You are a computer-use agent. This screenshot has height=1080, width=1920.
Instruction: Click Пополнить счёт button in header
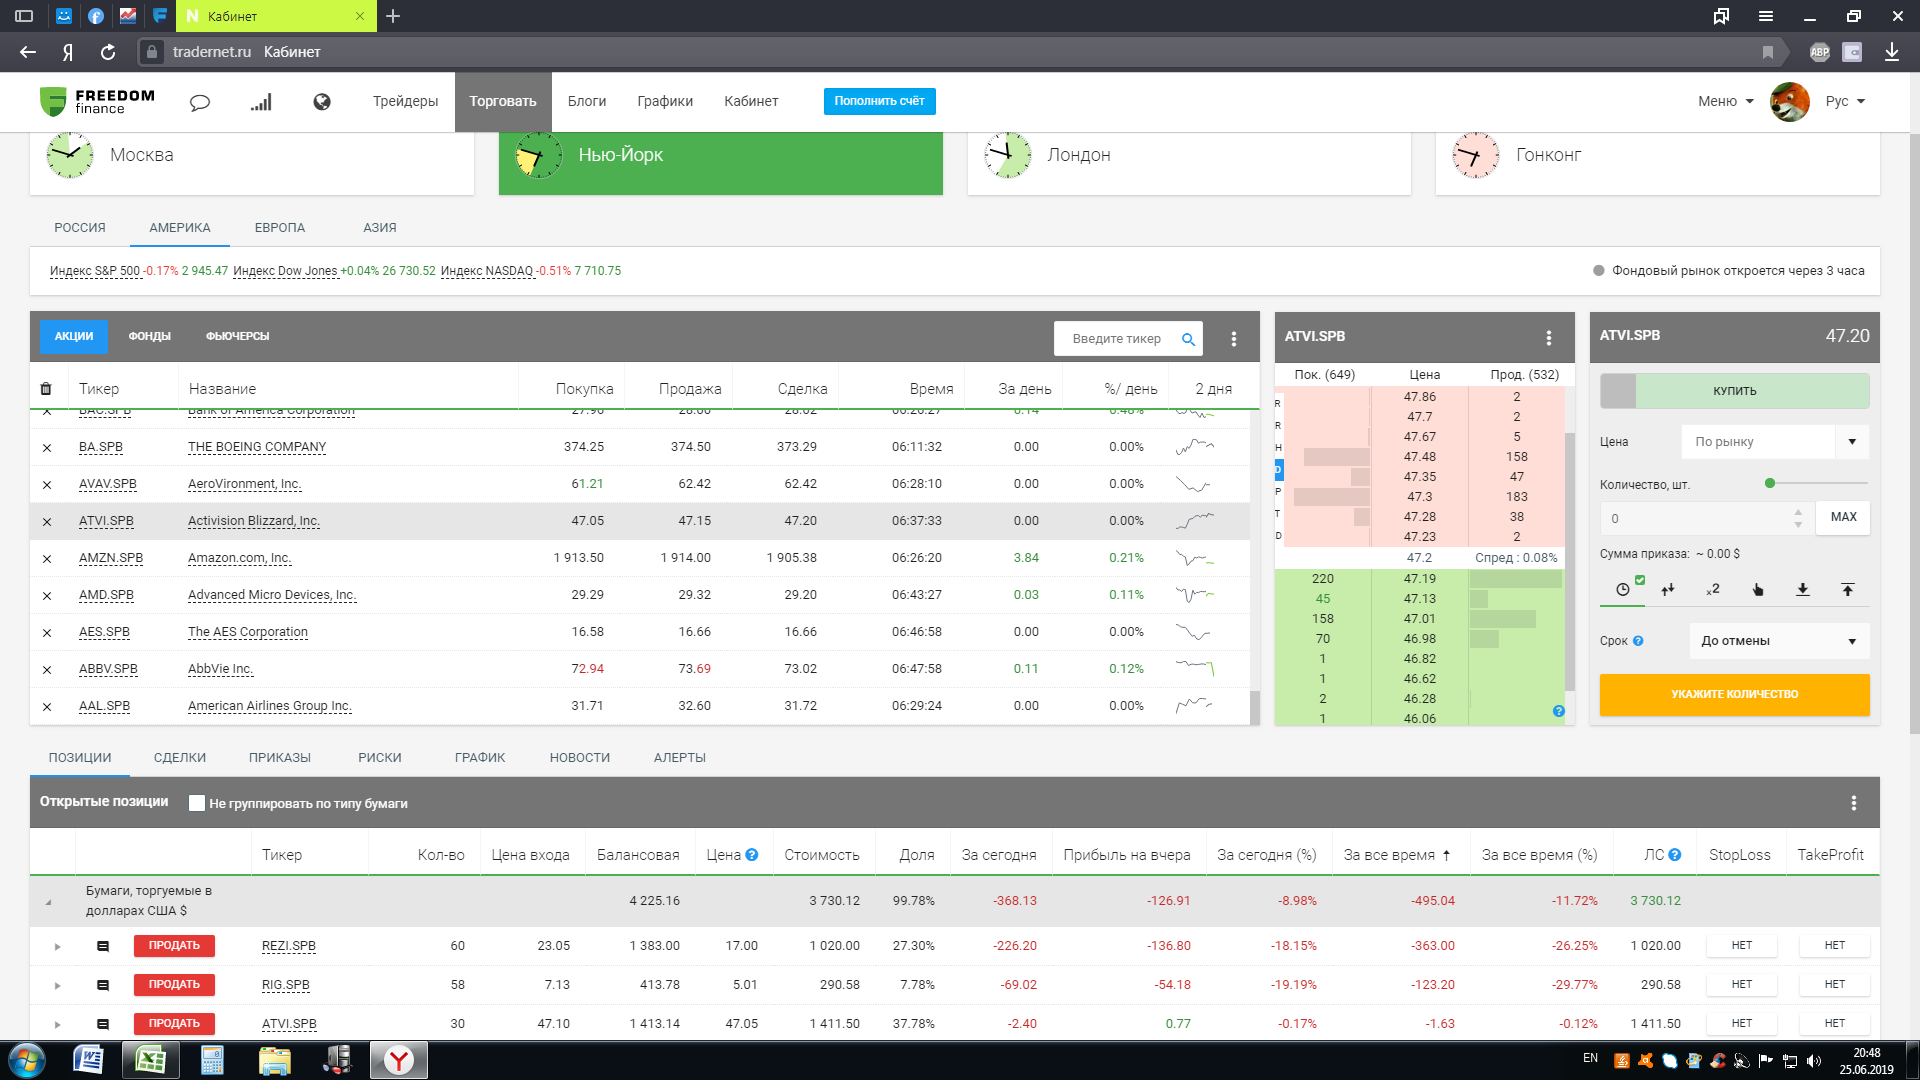click(x=878, y=100)
